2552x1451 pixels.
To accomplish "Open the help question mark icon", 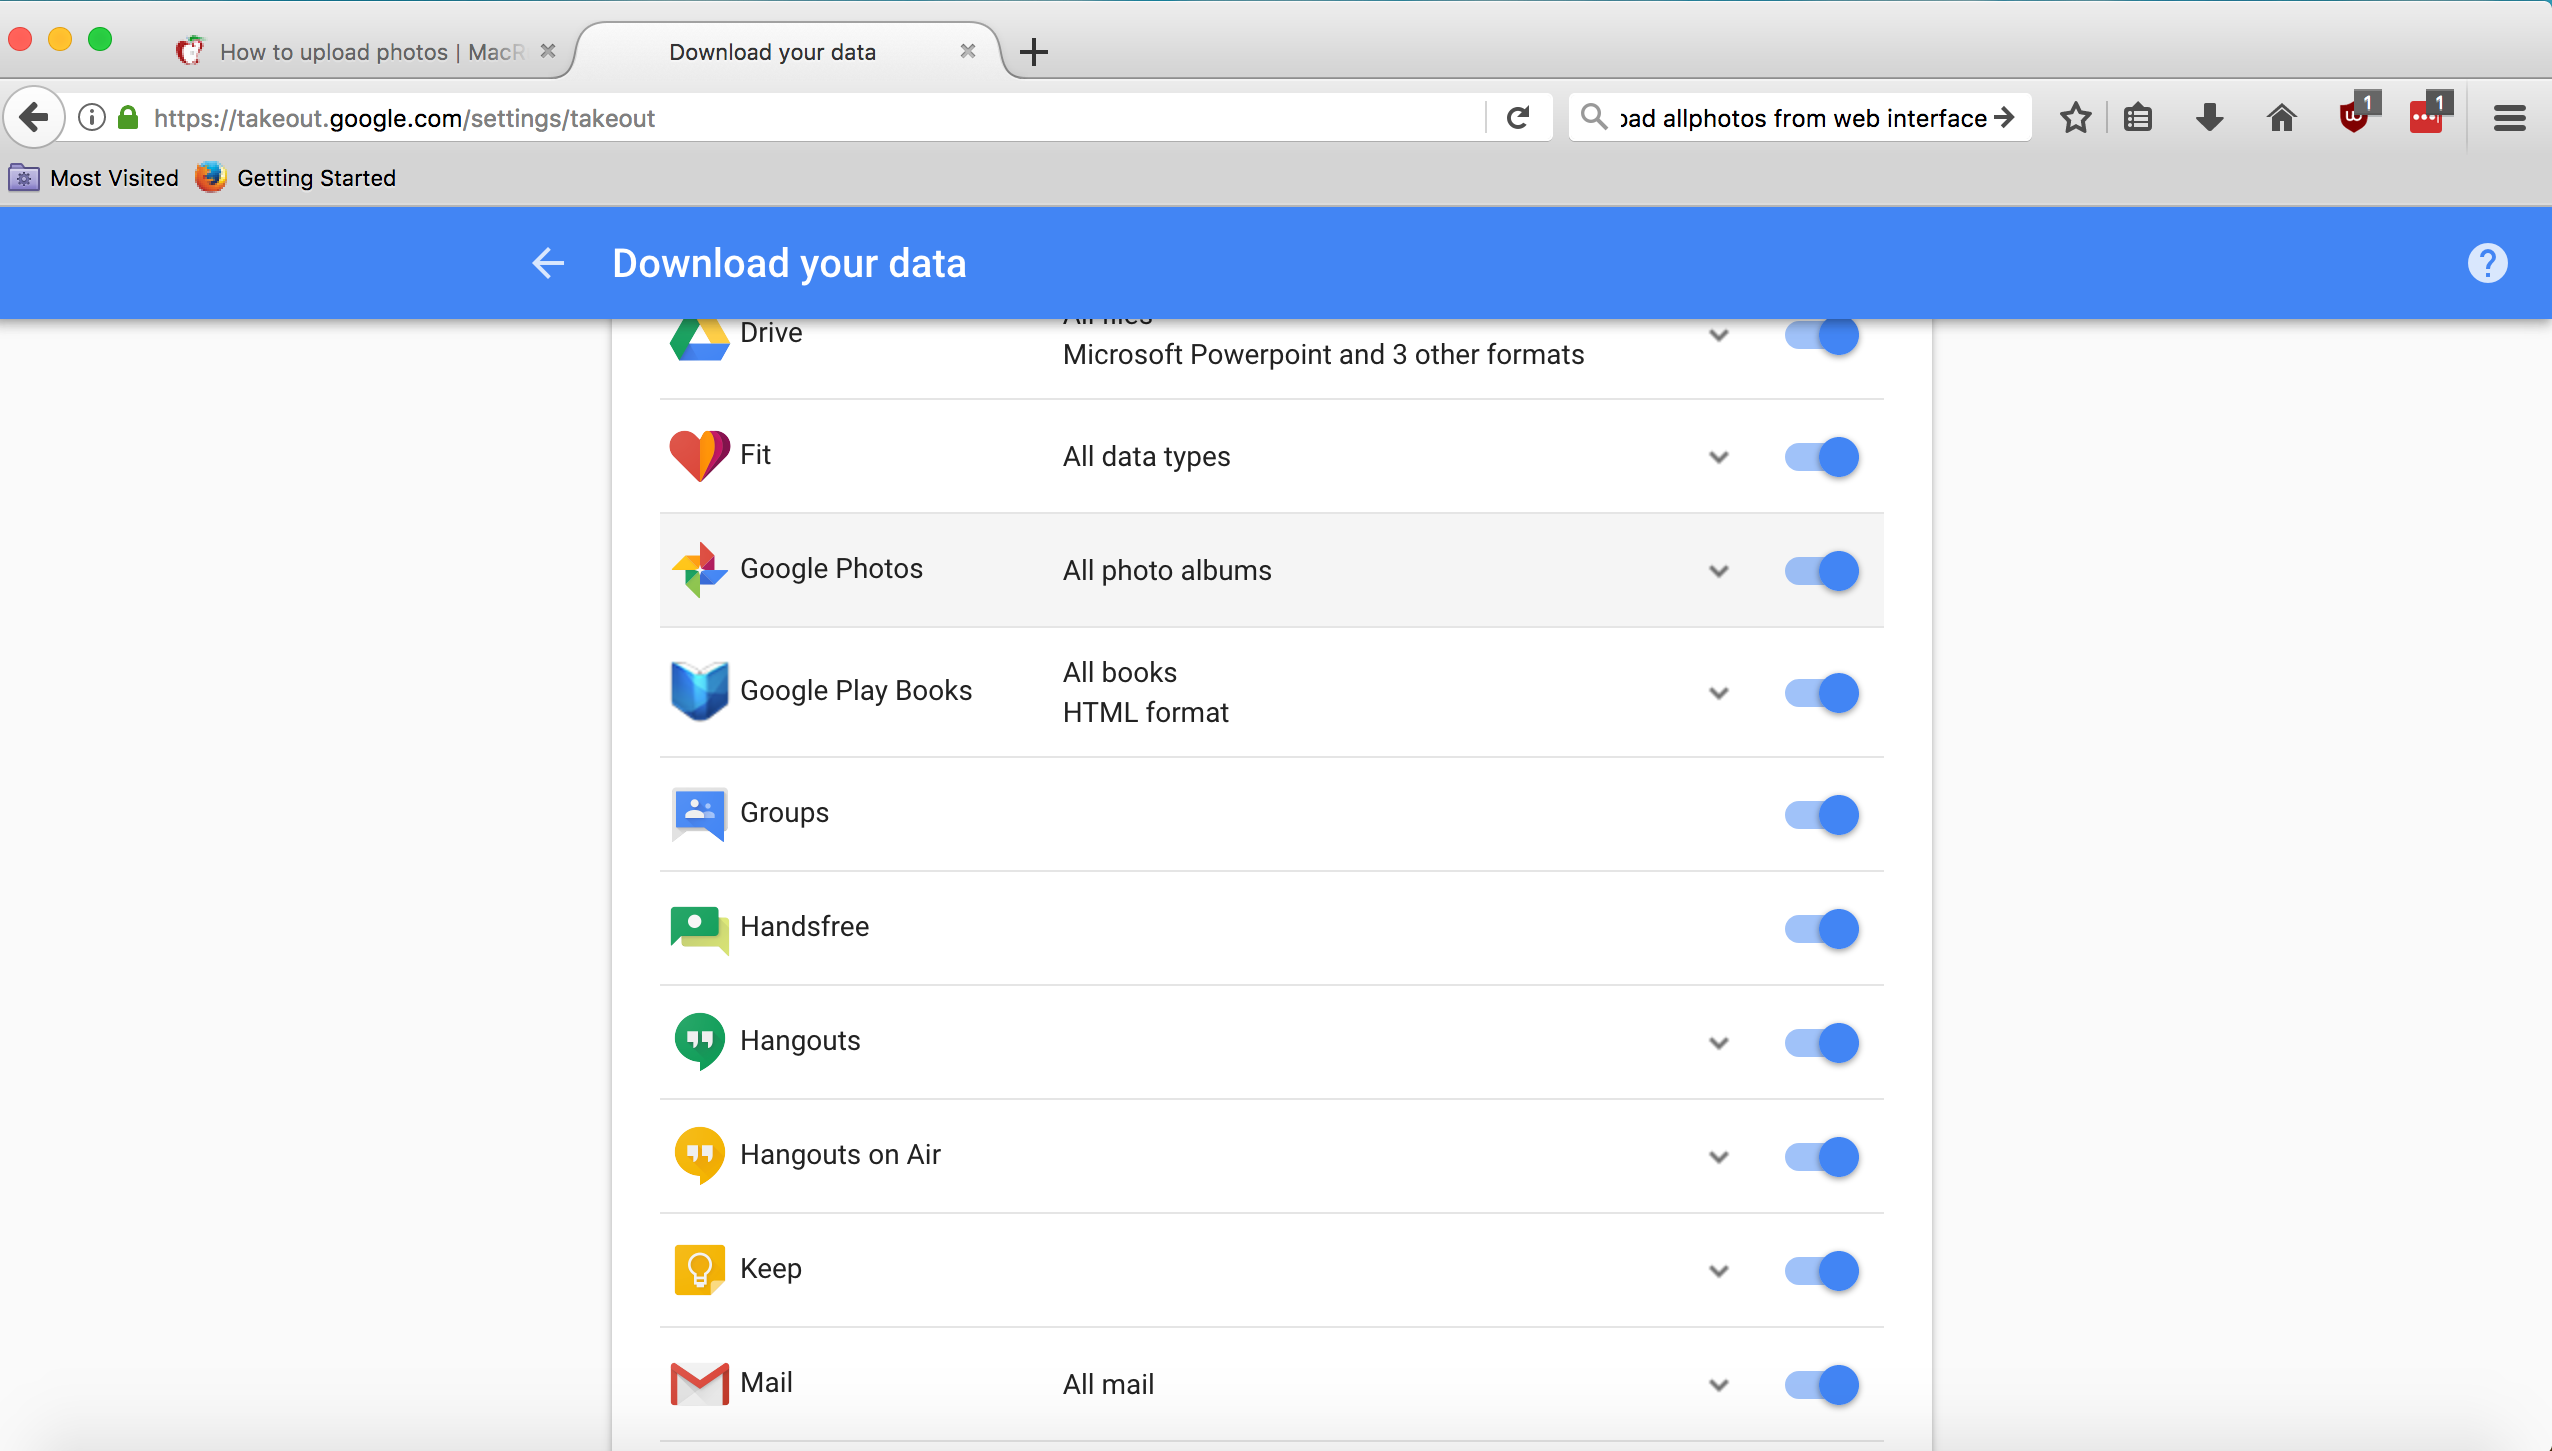I will point(2487,263).
